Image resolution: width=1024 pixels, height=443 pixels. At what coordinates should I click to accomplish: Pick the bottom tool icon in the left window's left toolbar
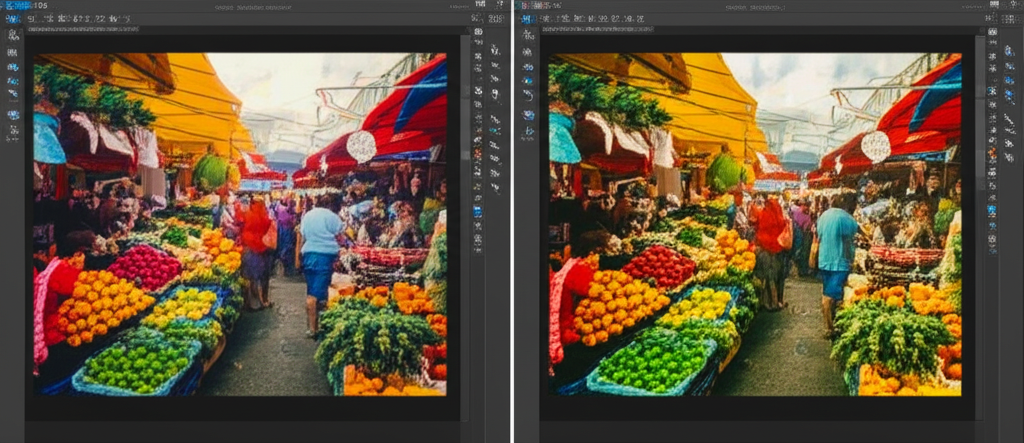click(x=13, y=130)
